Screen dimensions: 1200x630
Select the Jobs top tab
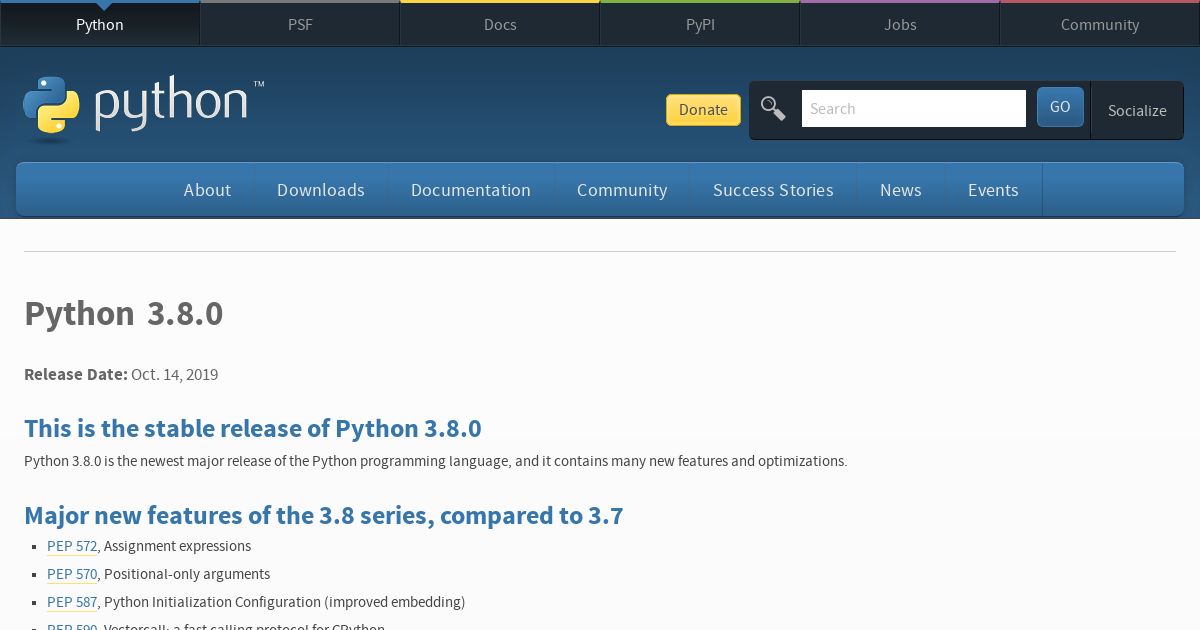(900, 24)
